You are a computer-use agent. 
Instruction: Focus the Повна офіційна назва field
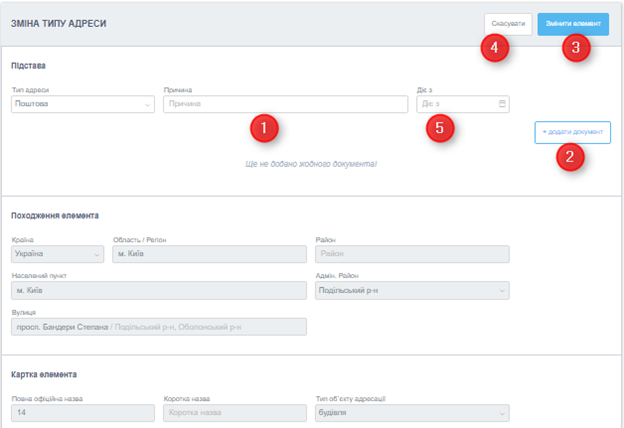pyautogui.click(x=81, y=412)
